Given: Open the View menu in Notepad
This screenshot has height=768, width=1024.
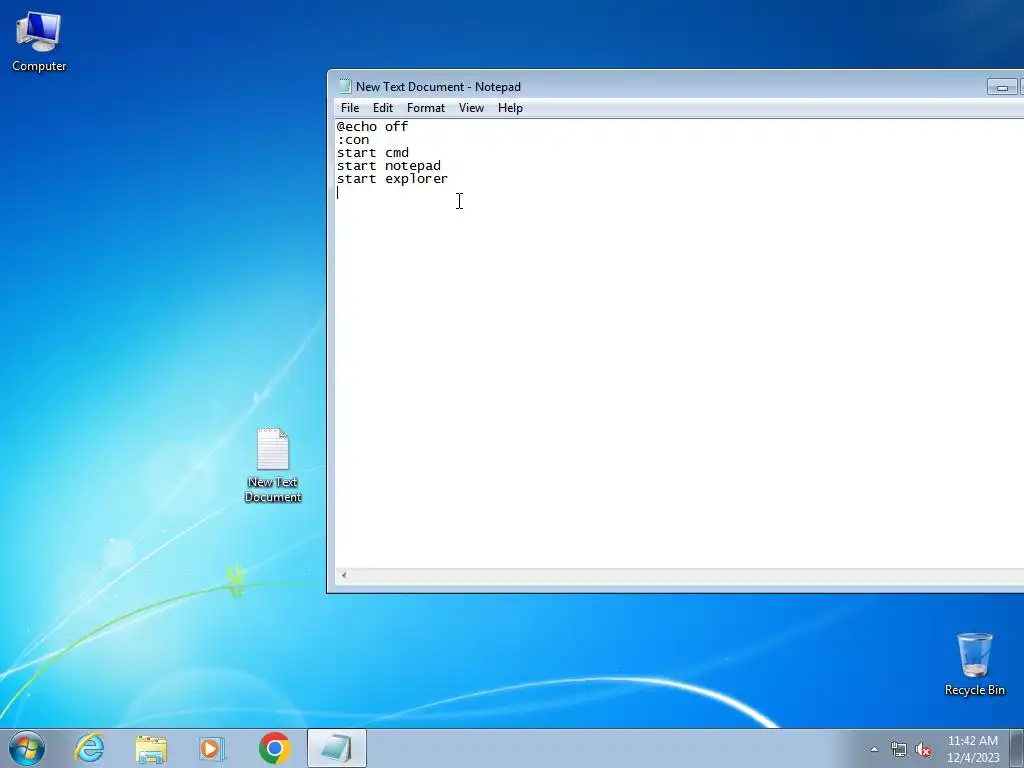Looking at the screenshot, I should tap(471, 108).
